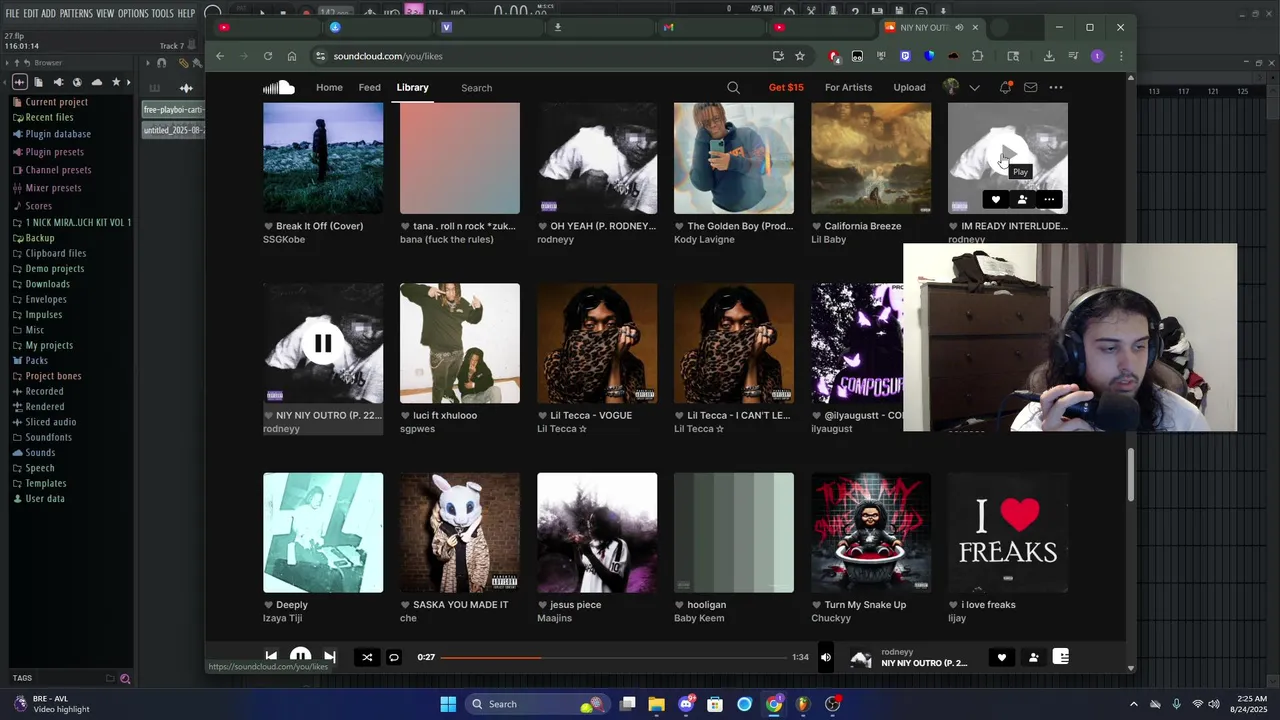Unlike current track via player bar heart

pos(1001,657)
